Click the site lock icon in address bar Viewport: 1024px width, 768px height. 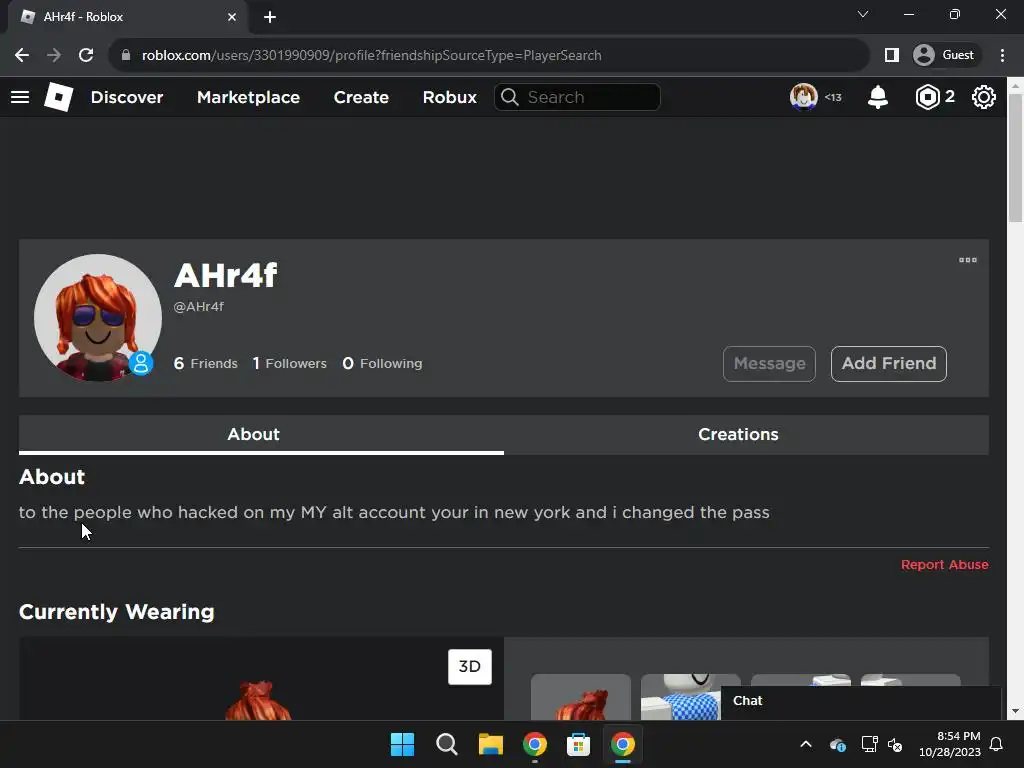(x=126, y=56)
